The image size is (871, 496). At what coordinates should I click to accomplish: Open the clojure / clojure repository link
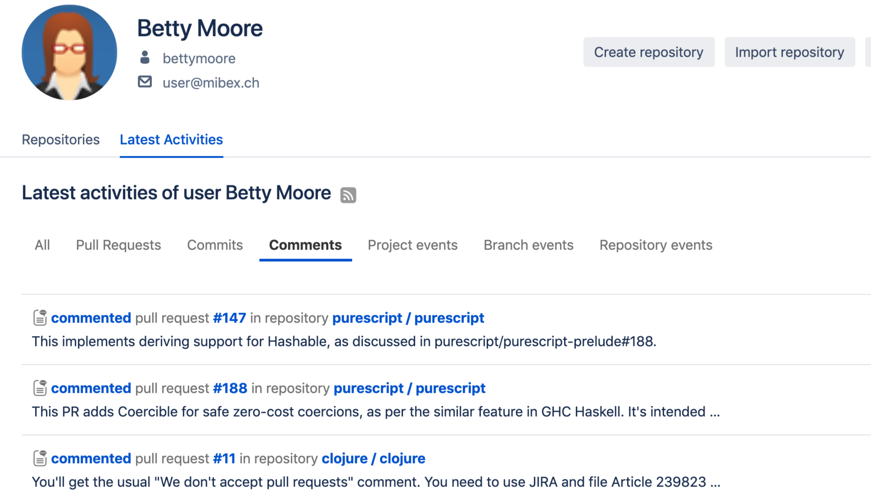tap(373, 458)
